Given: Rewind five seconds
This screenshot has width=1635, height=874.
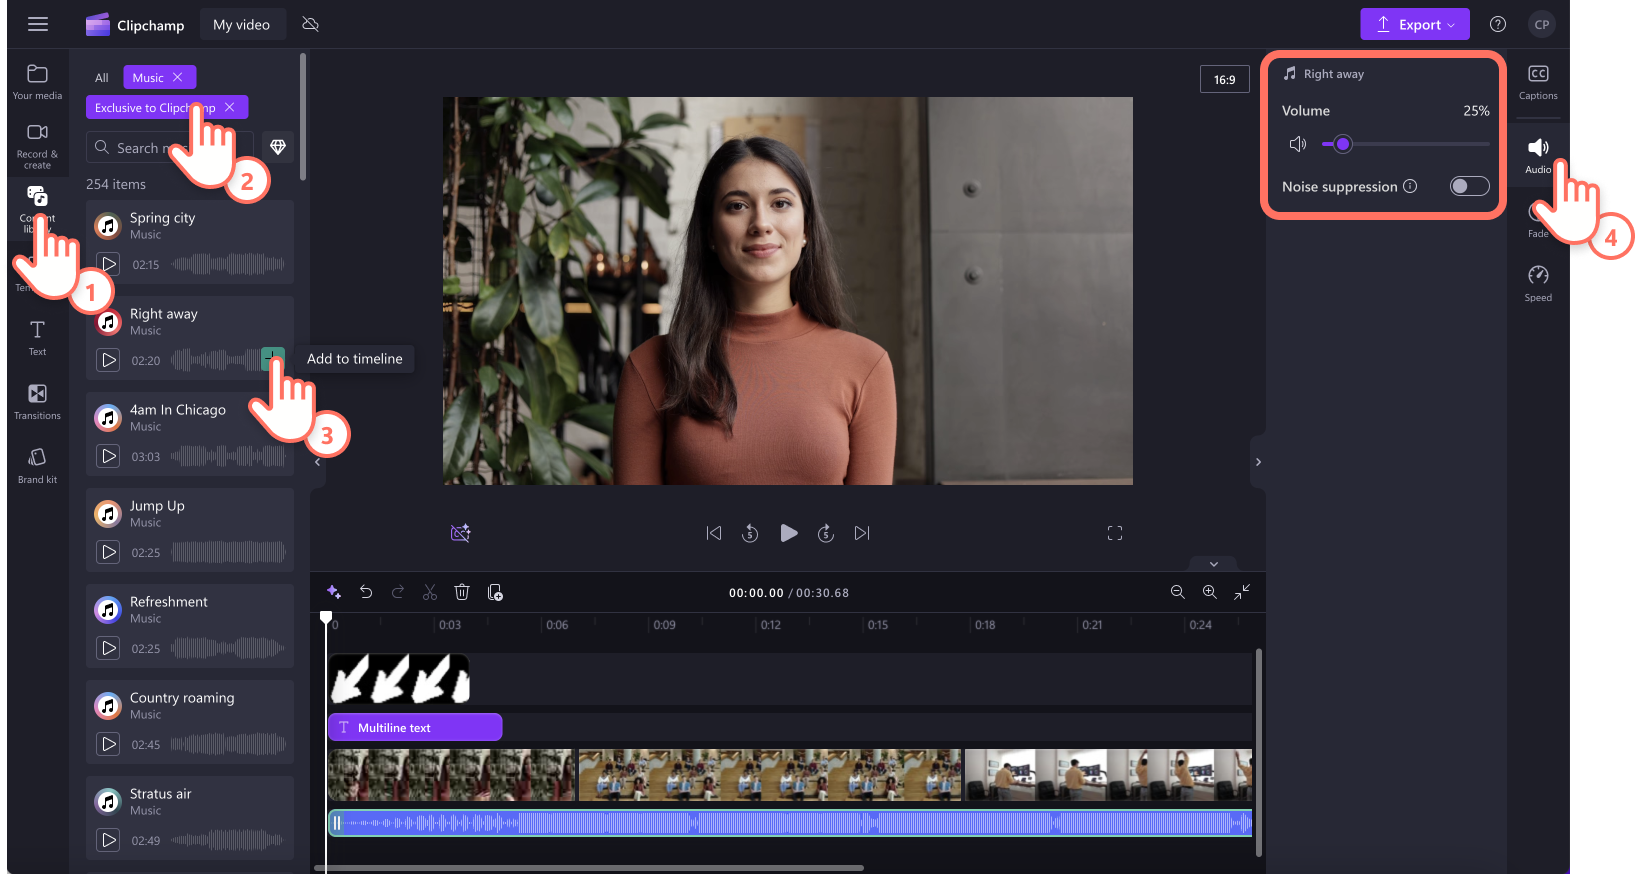Looking at the screenshot, I should click(x=750, y=533).
